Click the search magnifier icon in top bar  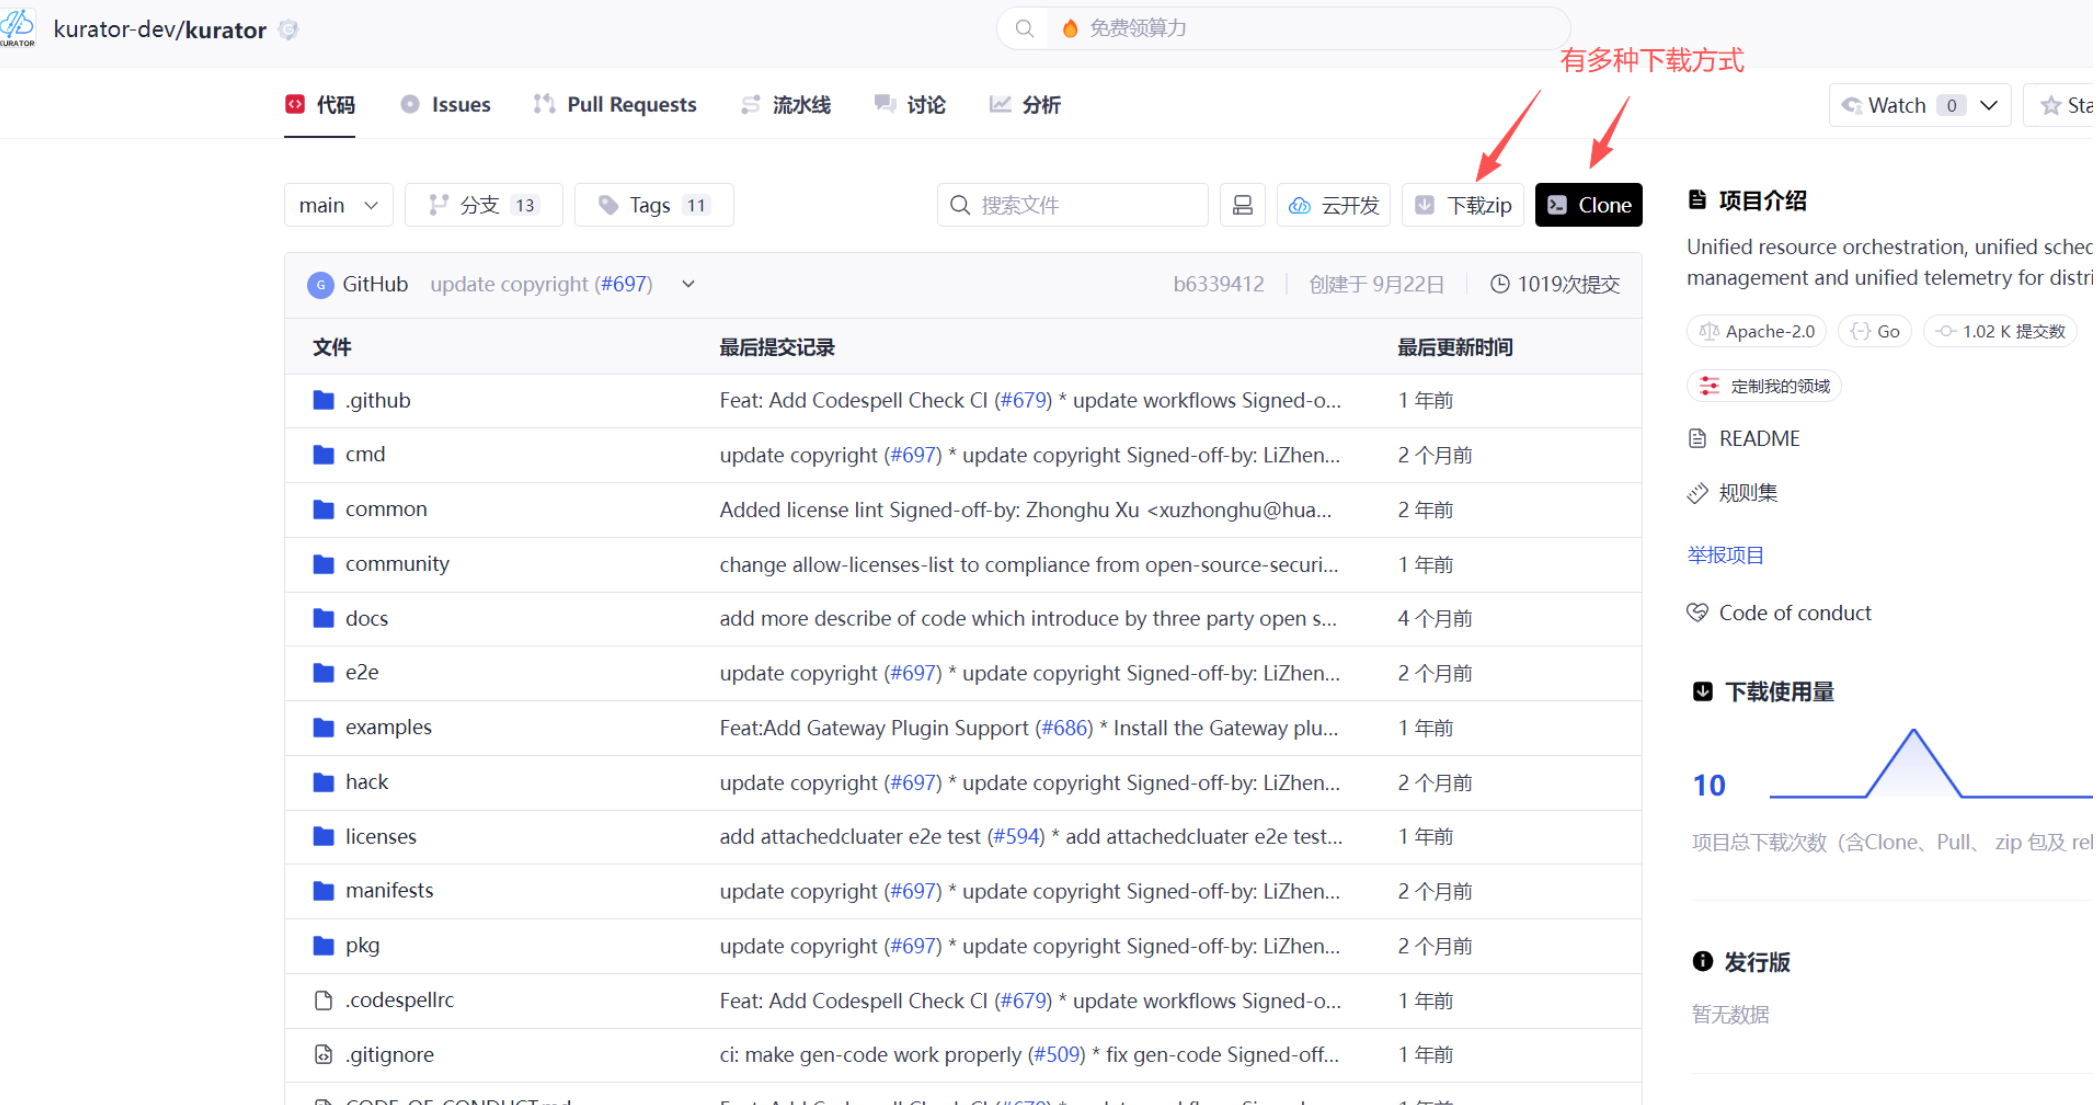coord(1024,28)
